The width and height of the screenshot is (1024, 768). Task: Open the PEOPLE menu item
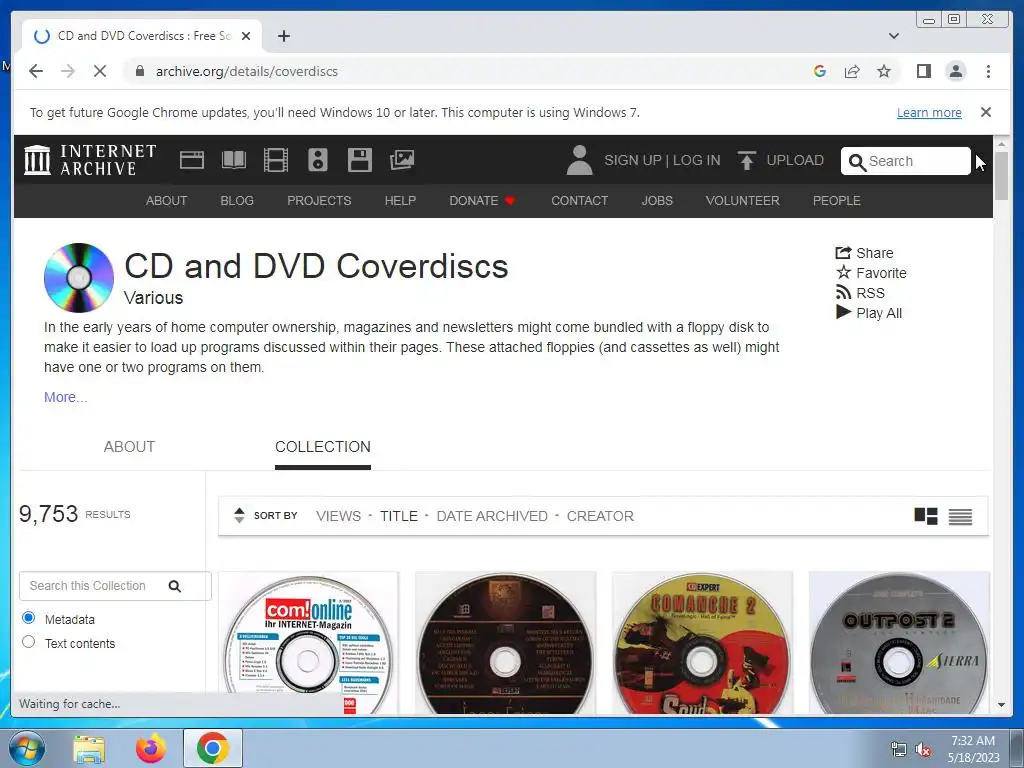tap(837, 200)
